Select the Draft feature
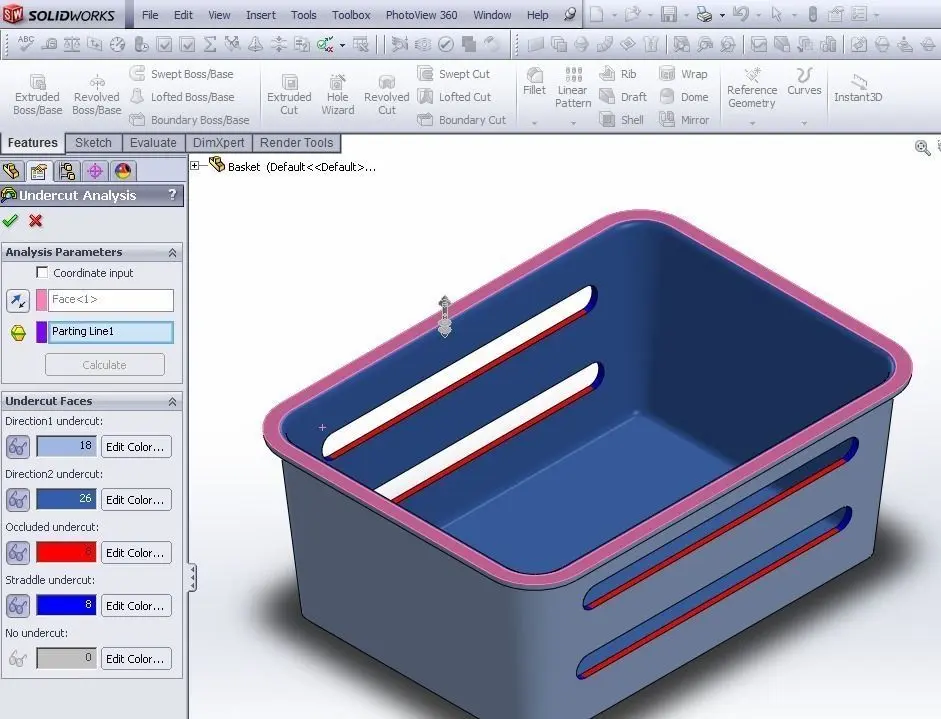Screen dimensions: 941x719 pos(623,97)
